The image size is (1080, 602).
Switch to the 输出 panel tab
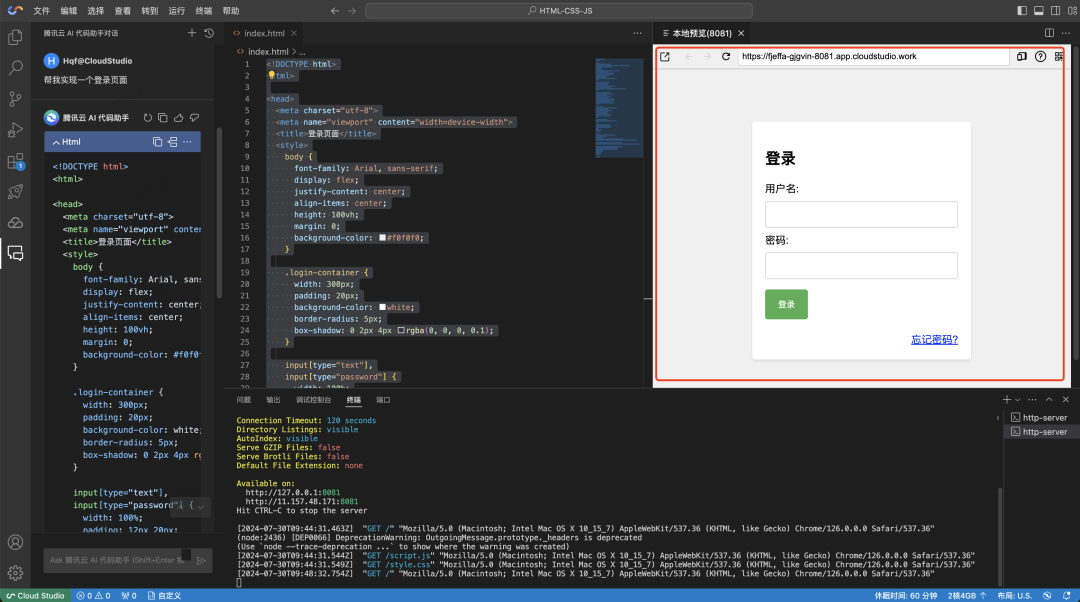[x=273, y=399]
